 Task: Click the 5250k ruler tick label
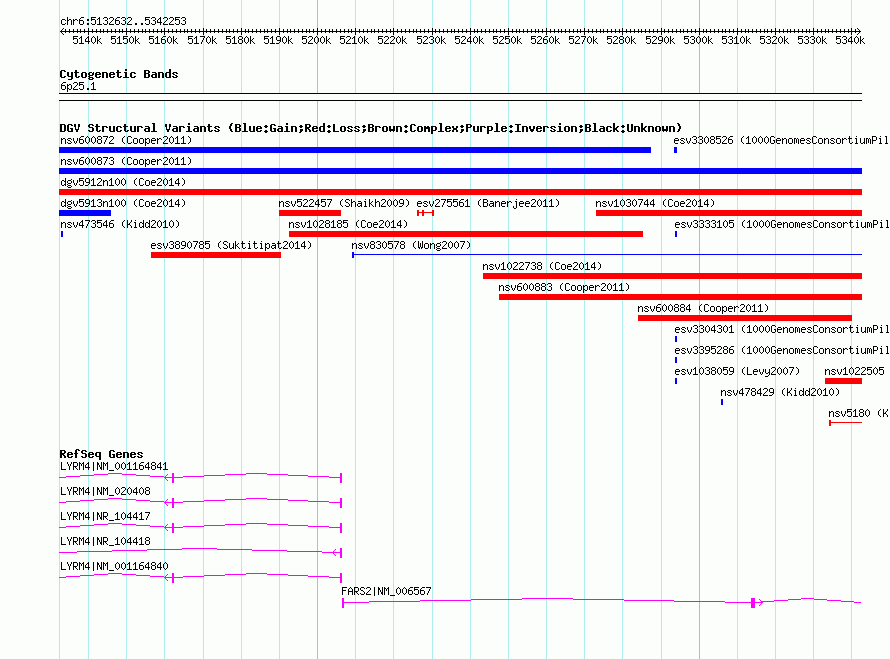507,40
